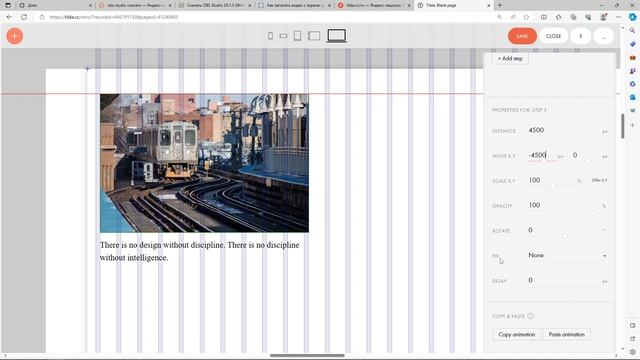The width and height of the screenshot is (640, 360).
Task: Click the Opacity slider handle
Action: pyautogui.click(x=600, y=211)
